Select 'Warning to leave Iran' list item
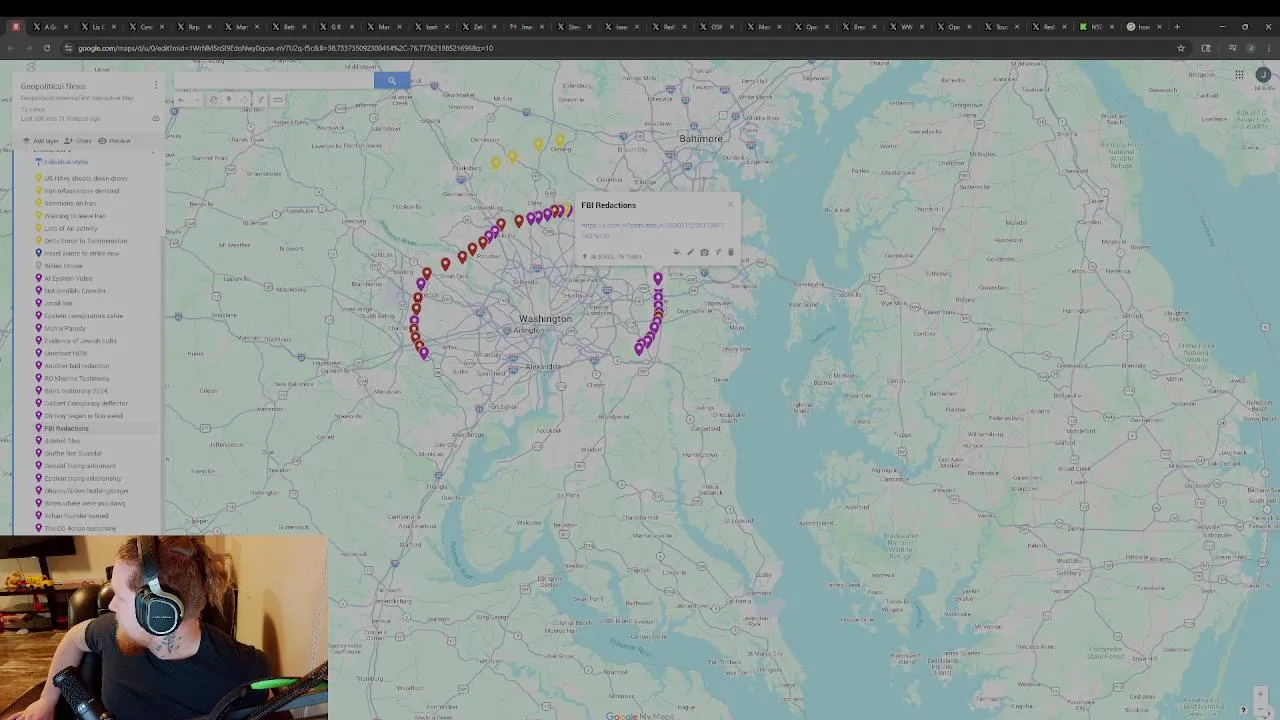The image size is (1280, 720). pos(75,216)
